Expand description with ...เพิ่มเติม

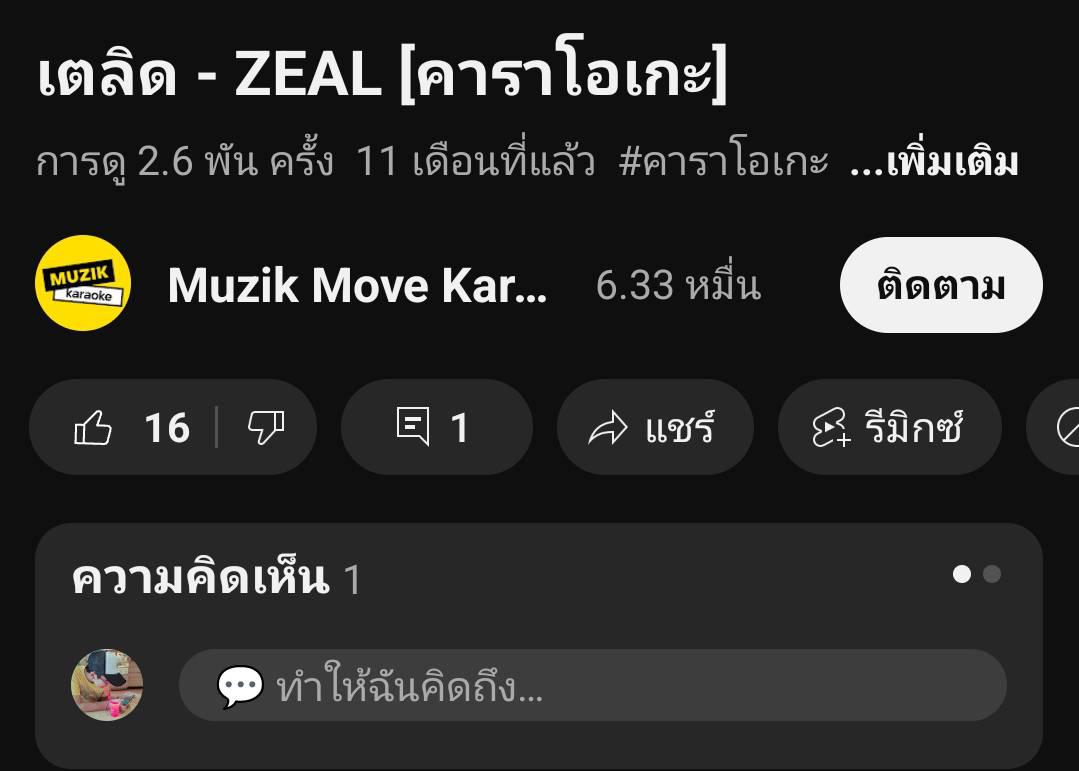[934, 162]
